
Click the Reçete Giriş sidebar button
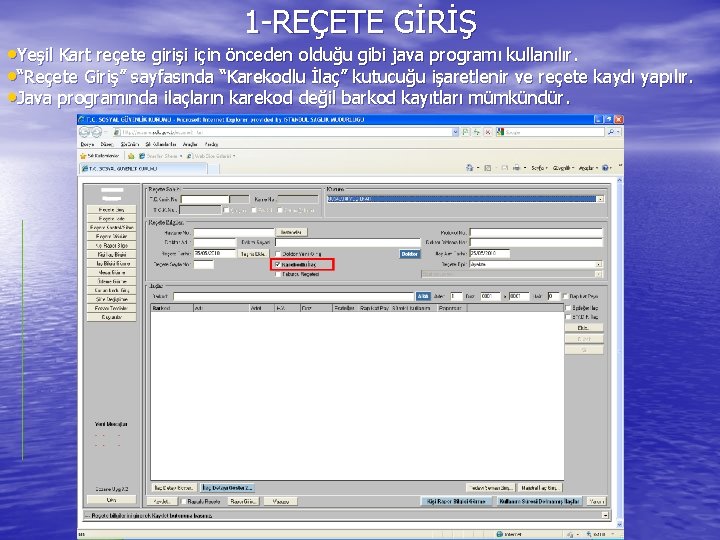(x=112, y=209)
